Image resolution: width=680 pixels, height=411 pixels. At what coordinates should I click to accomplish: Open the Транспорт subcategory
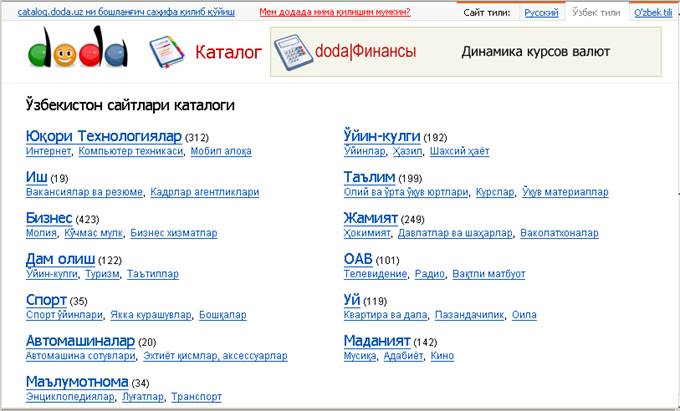[196, 397]
